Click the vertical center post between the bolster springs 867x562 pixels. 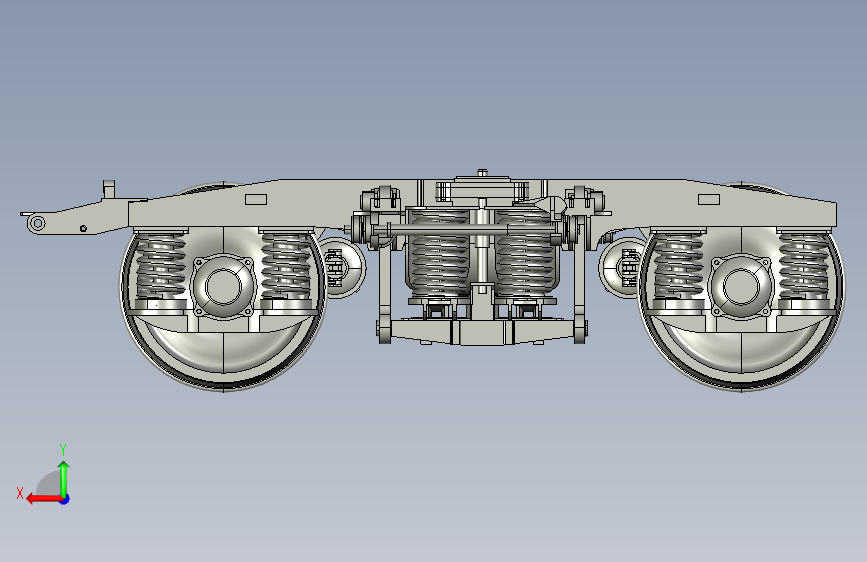coord(482,246)
